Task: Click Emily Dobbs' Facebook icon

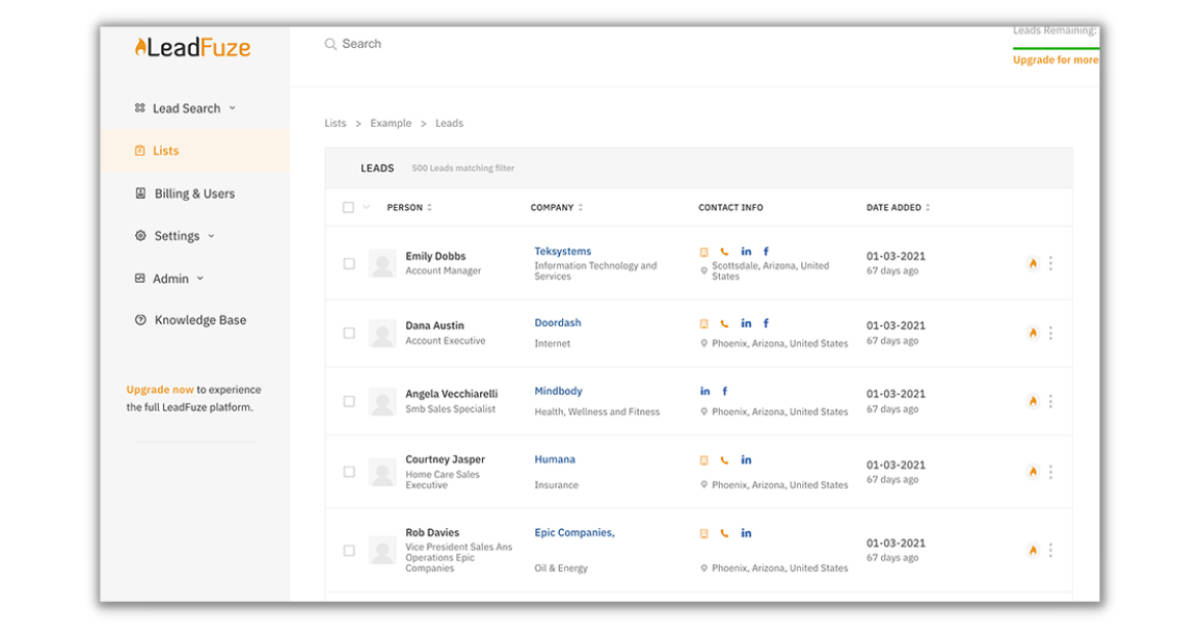Action: (x=765, y=251)
